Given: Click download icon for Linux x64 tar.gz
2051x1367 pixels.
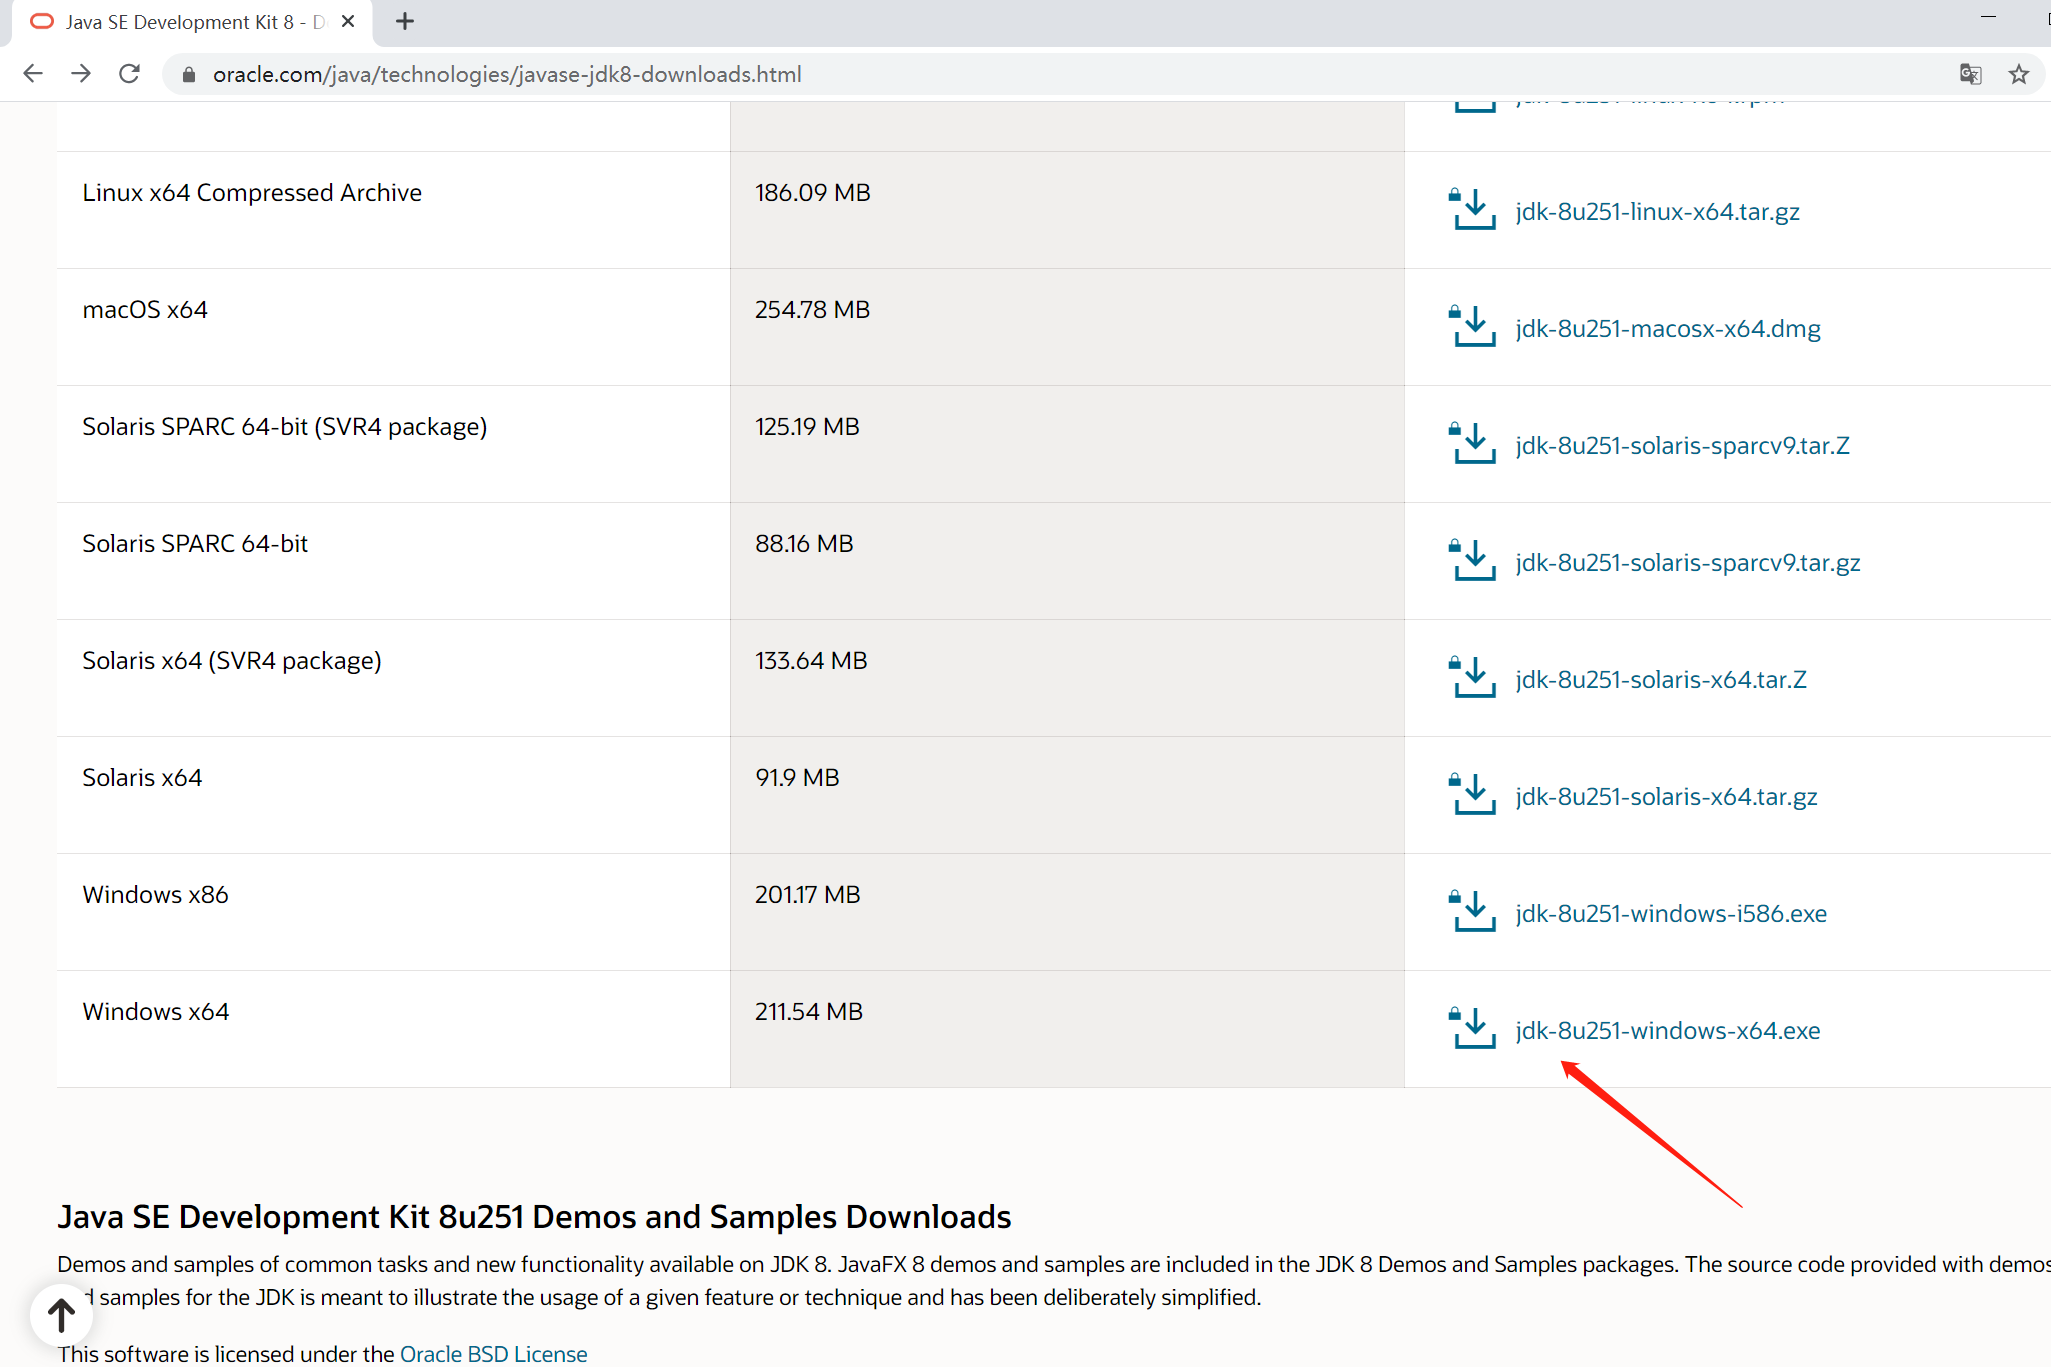Looking at the screenshot, I should point(1472,210).
